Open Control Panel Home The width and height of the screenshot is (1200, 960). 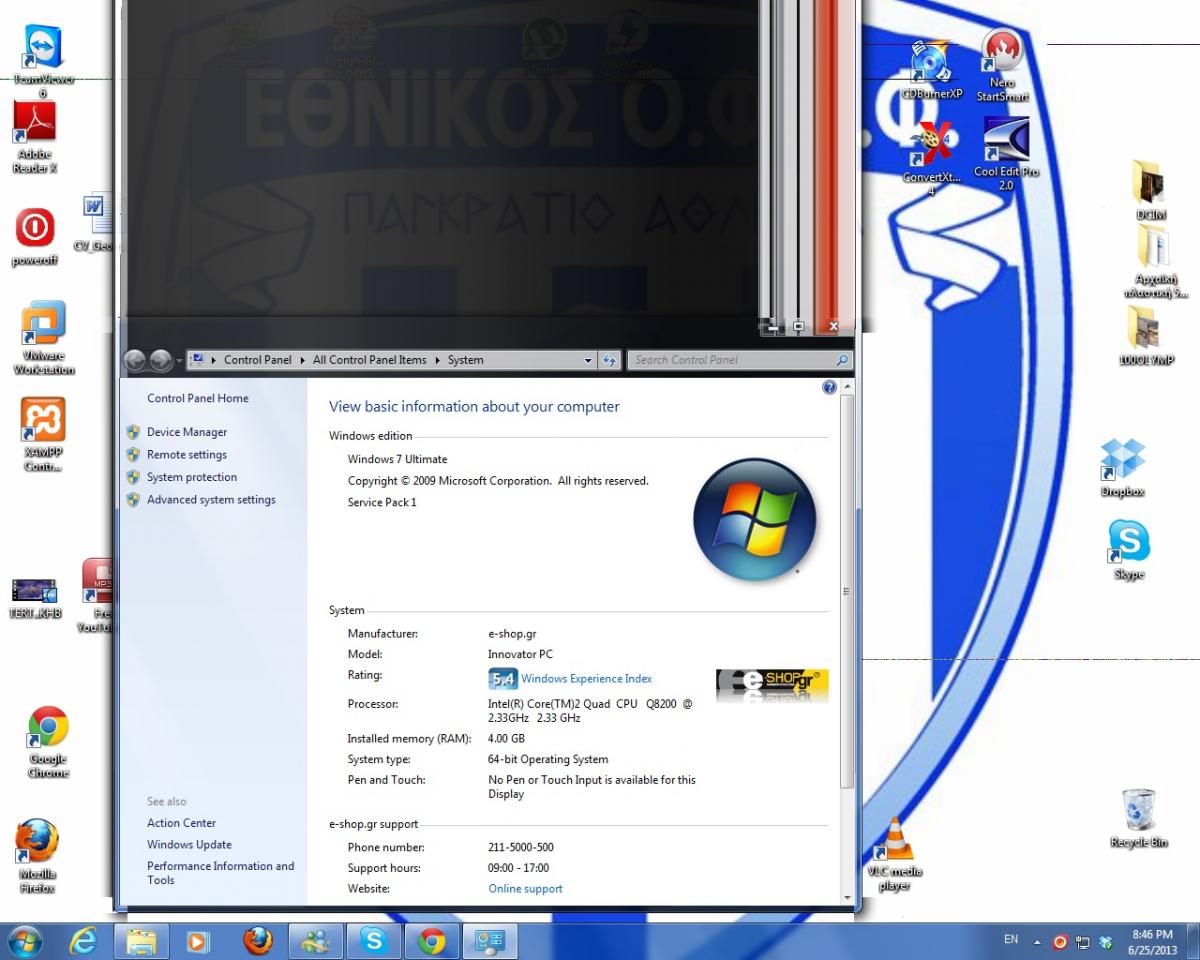[x=197, y=398]
